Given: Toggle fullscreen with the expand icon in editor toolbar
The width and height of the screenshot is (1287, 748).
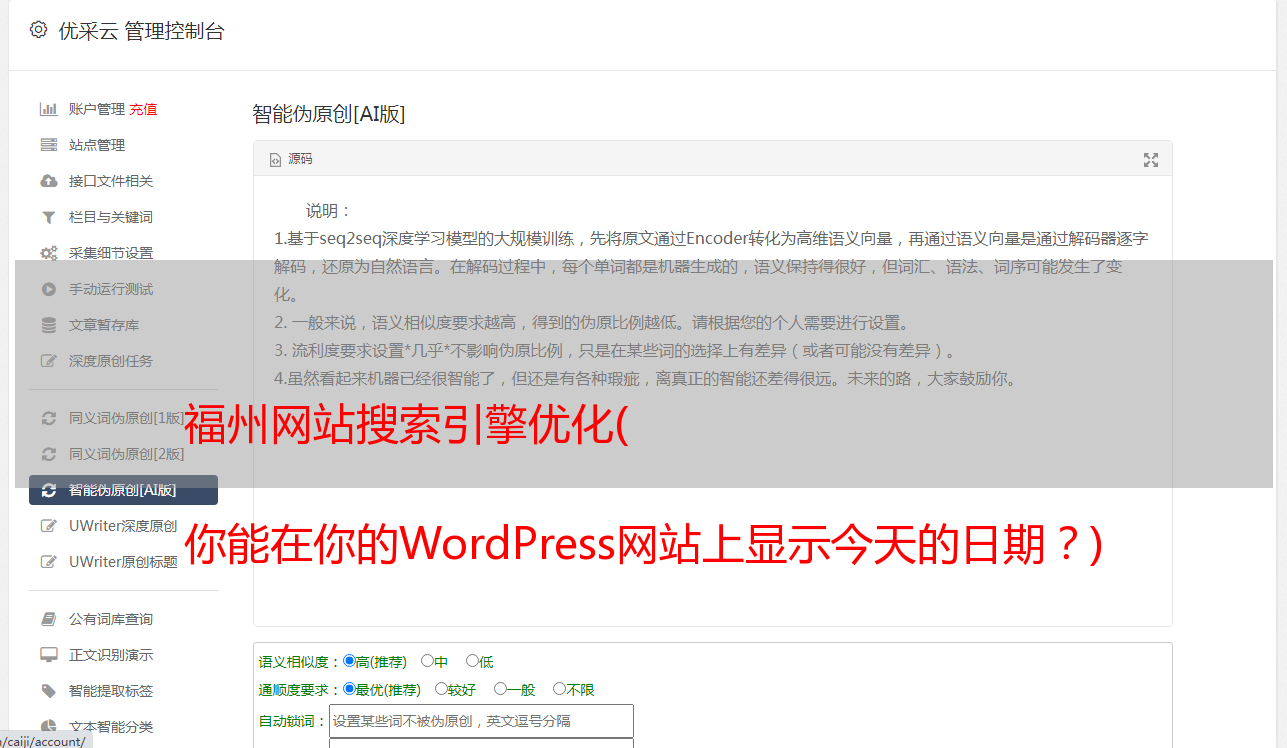Looking at the screenshot, I should pyautogui.click(x=1151, y=160).
